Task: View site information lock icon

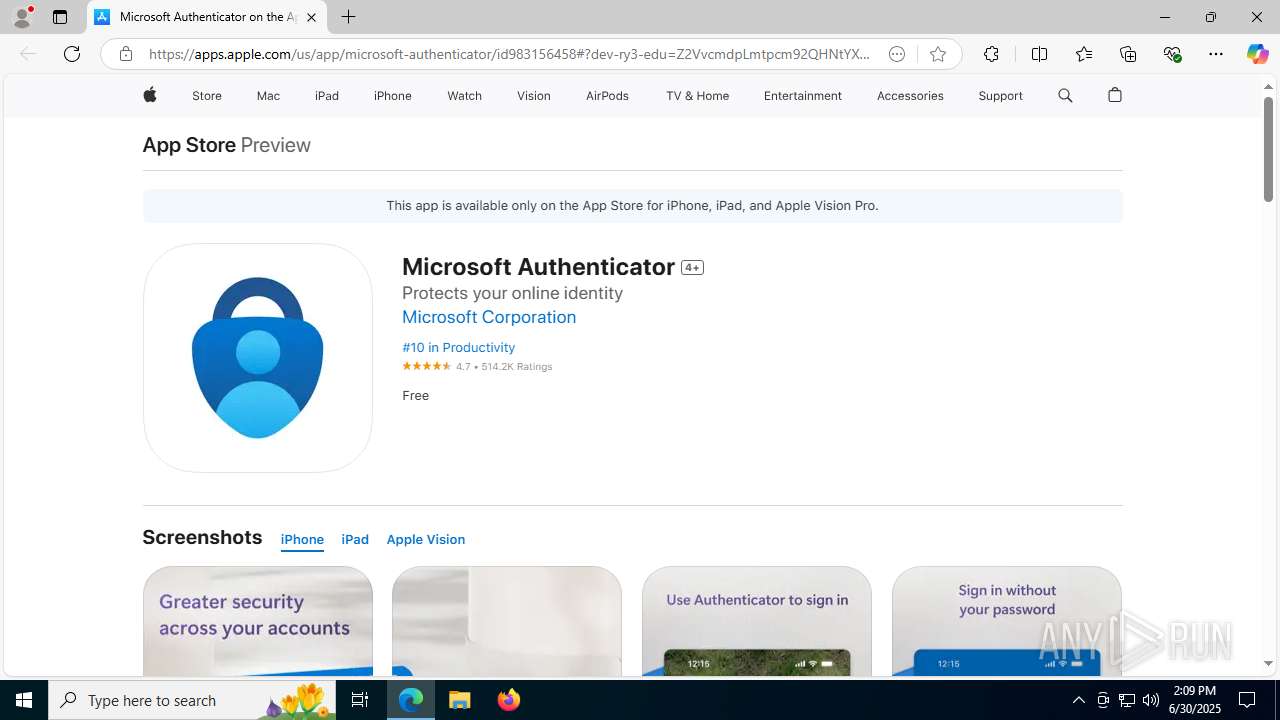Action: point(125,54)
